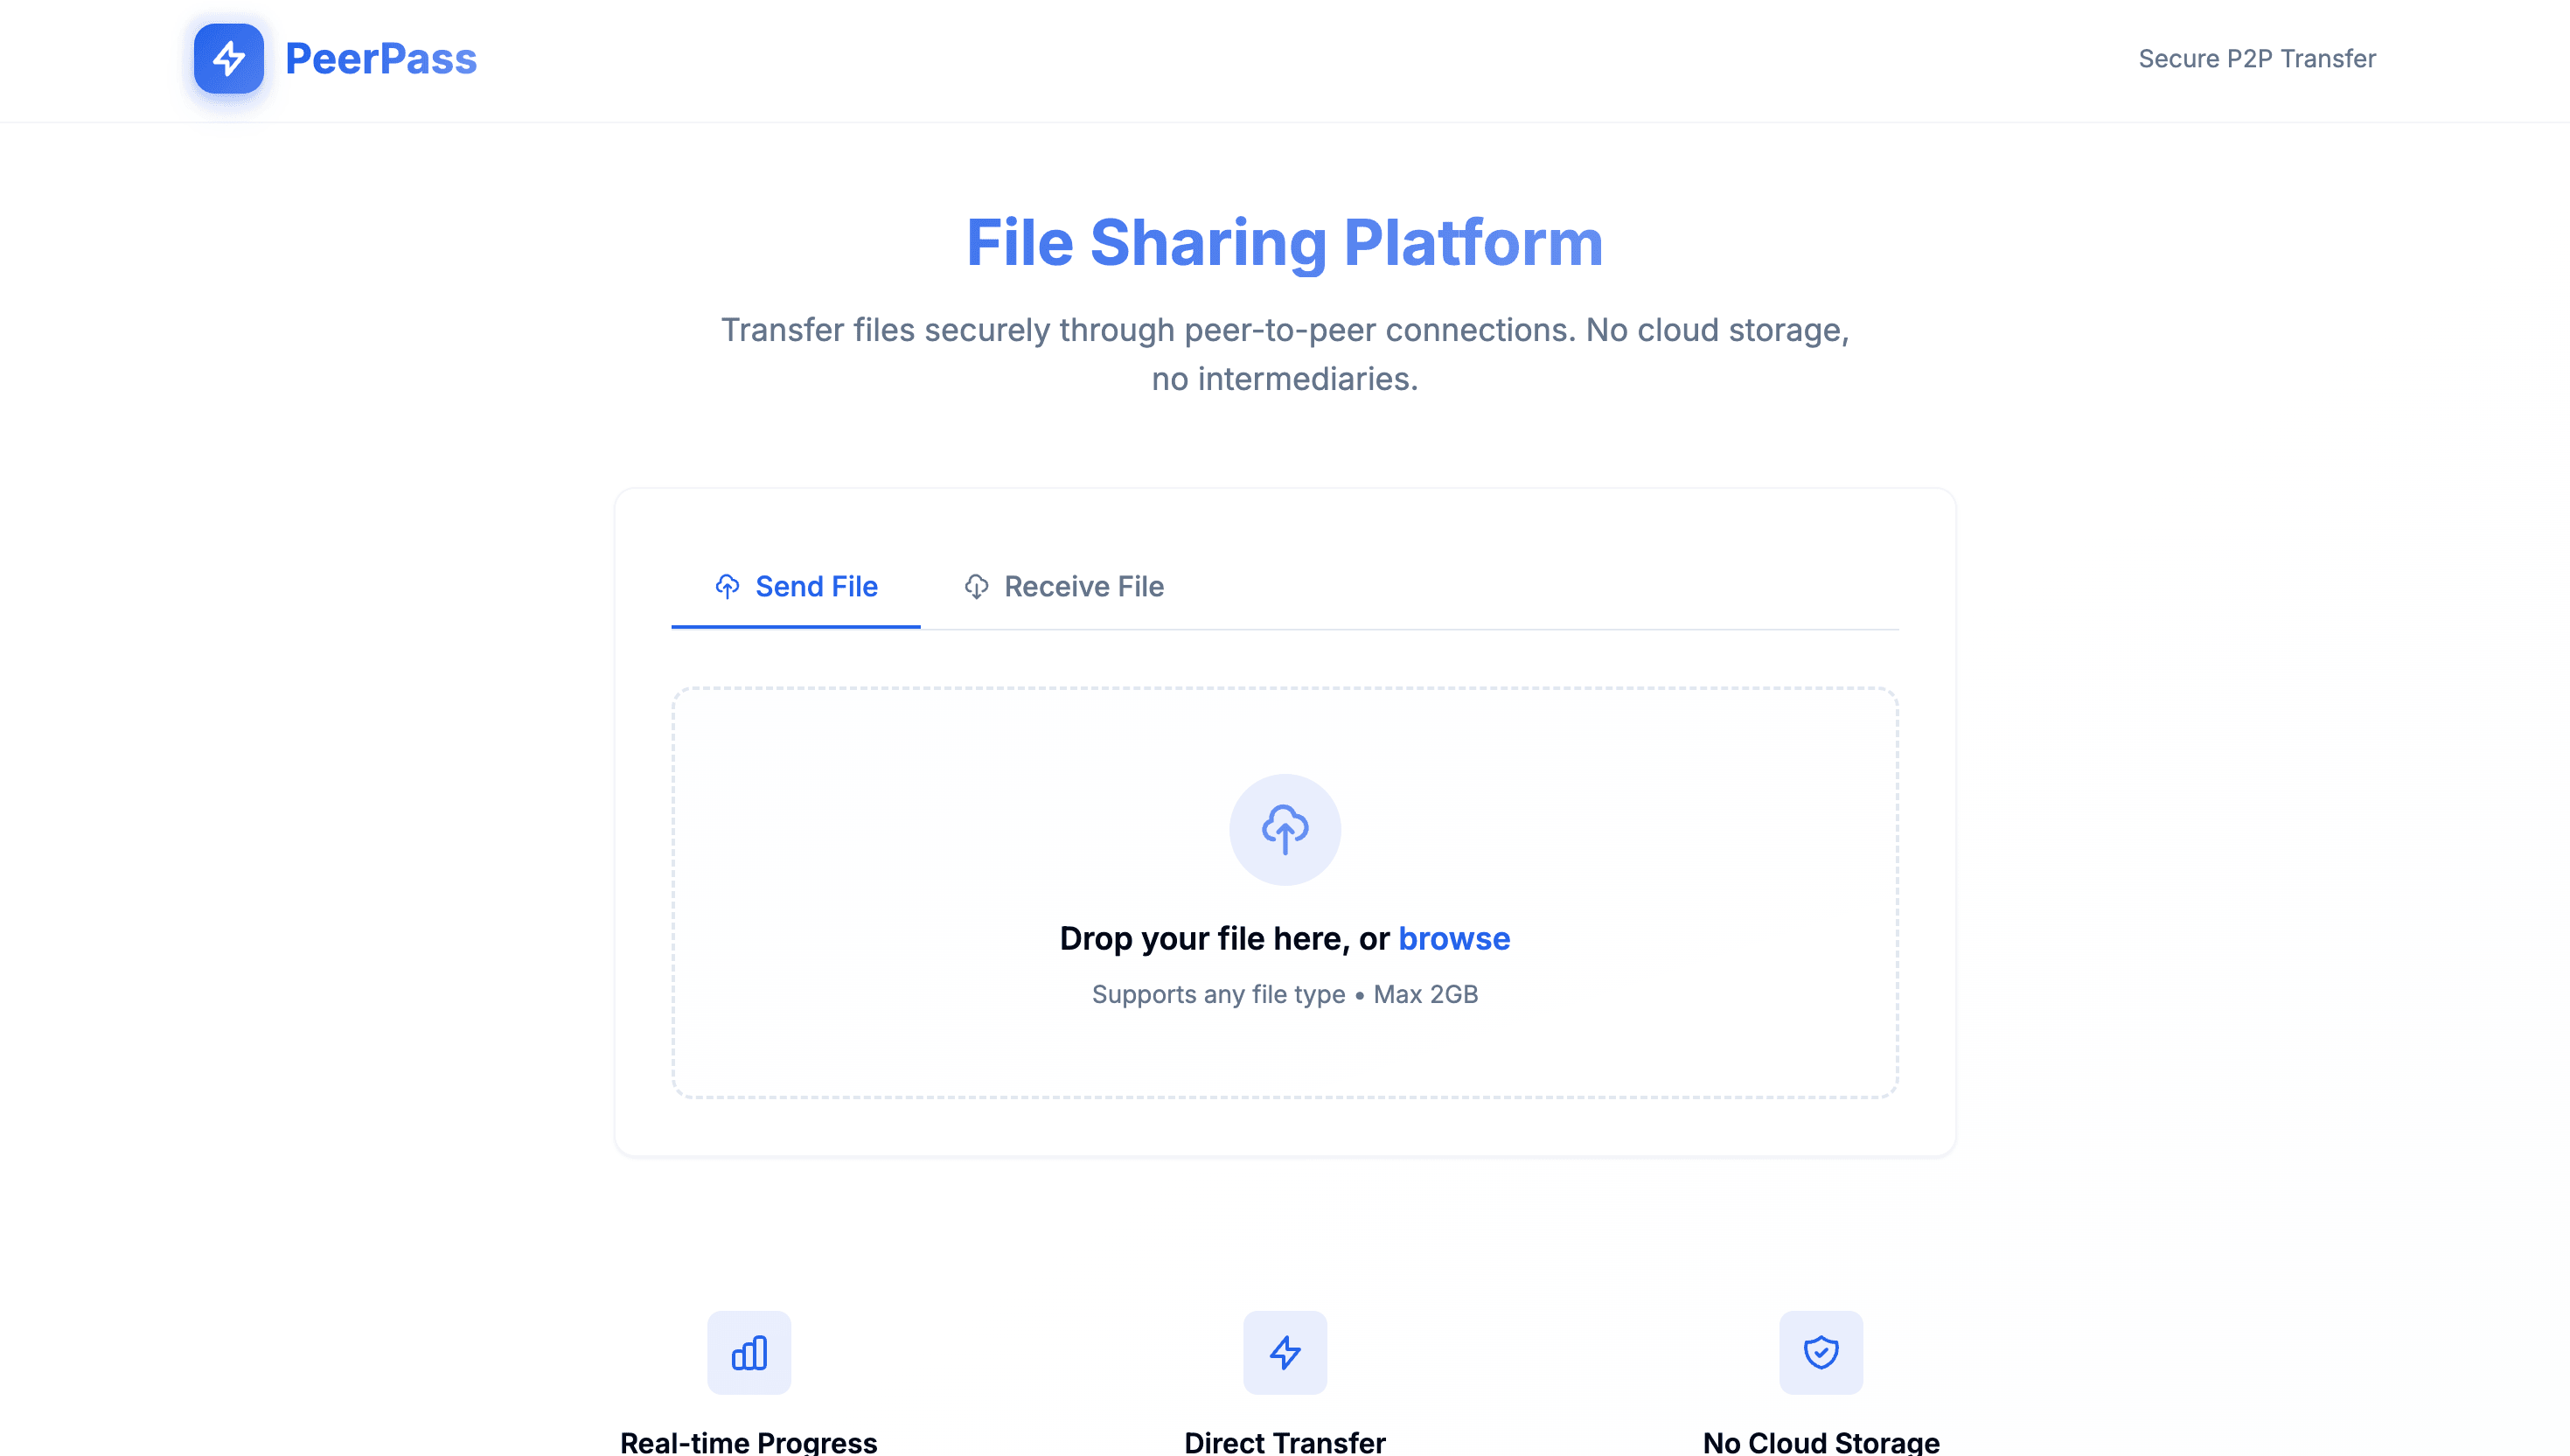Screen dimensions: 2570x1456
Task: Select the Send File tab
Action: point(796,587)
